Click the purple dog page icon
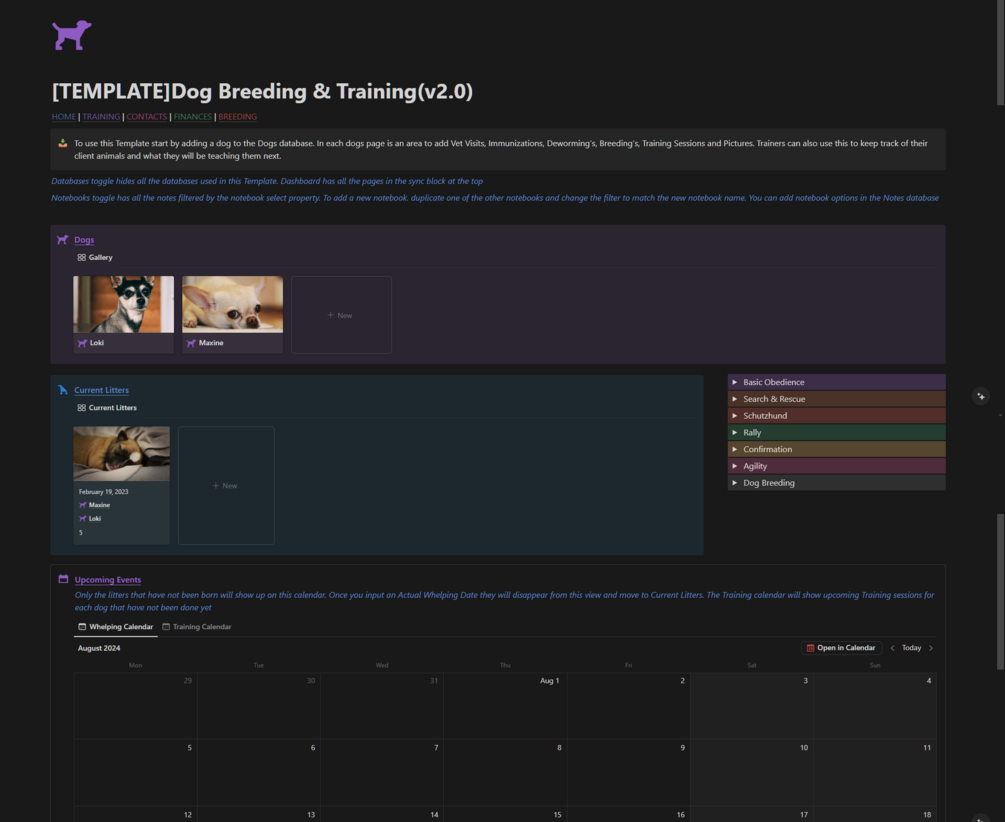The height and width of the screenshot is (822, 1005). pyautogui.click(x=72, y=35)
